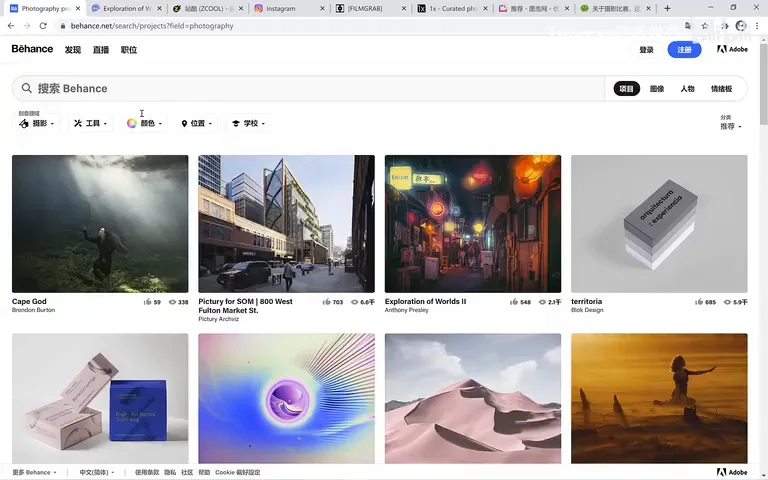
Task: Open the 800 West Fulton Market thumbnail
Action: tap(287, 224)
